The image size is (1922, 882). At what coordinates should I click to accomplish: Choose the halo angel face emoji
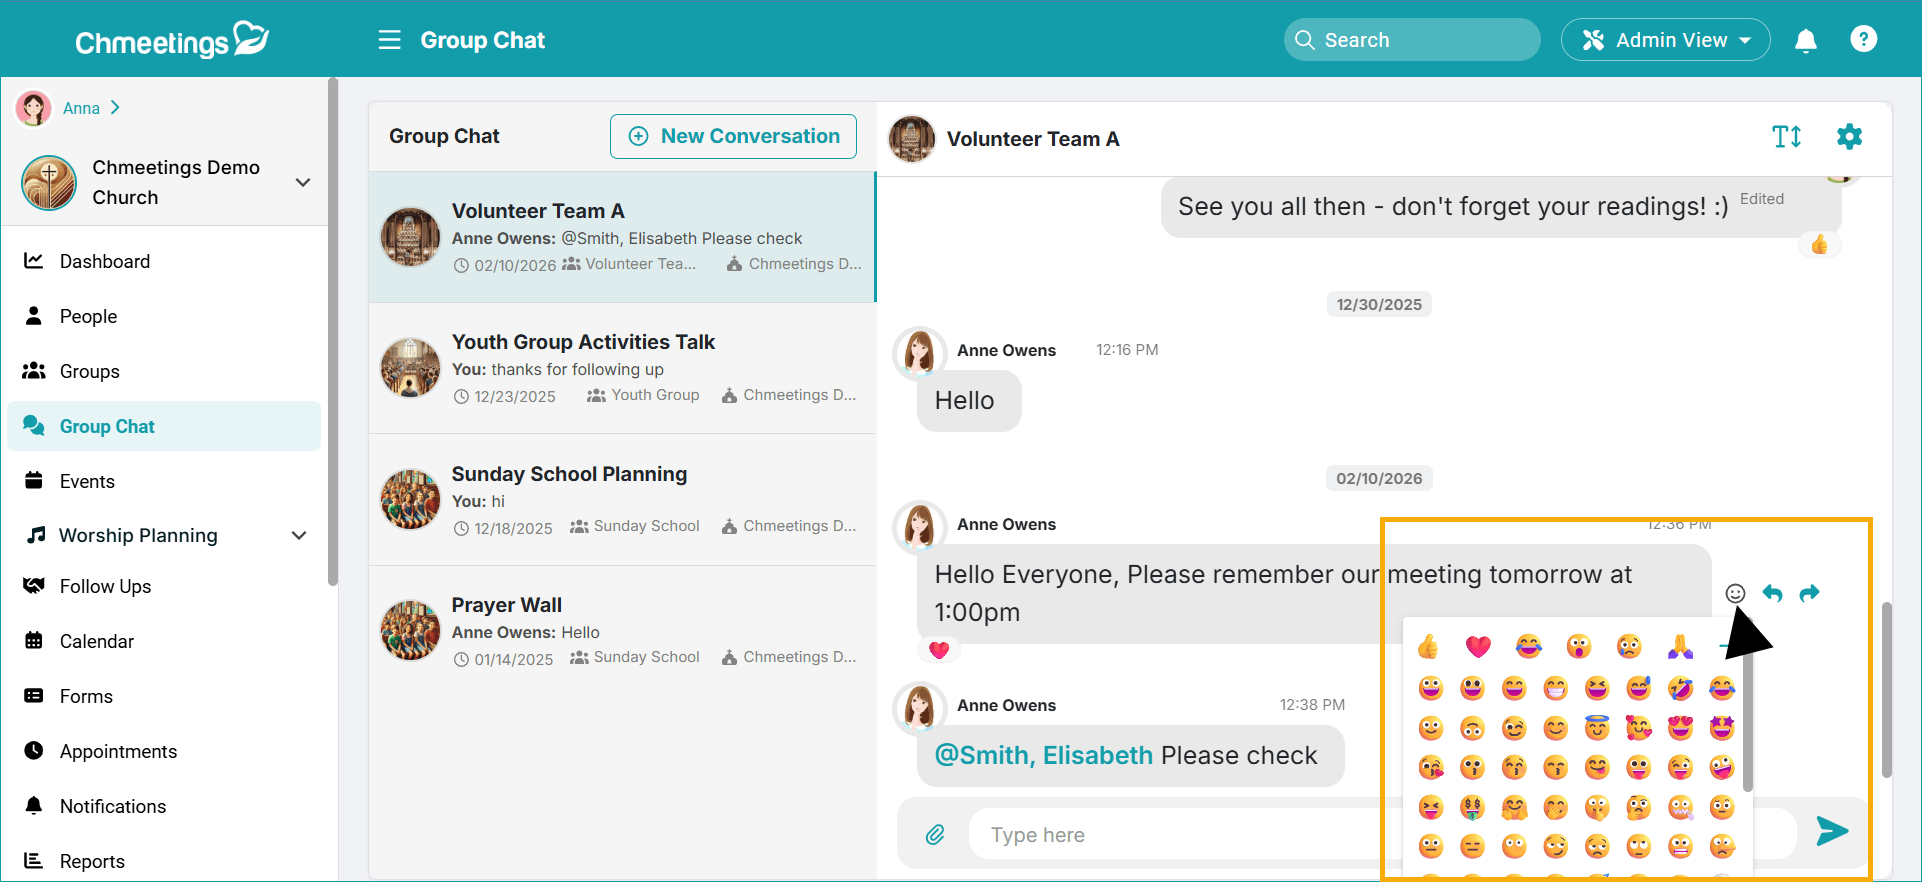click(1597, 727)
